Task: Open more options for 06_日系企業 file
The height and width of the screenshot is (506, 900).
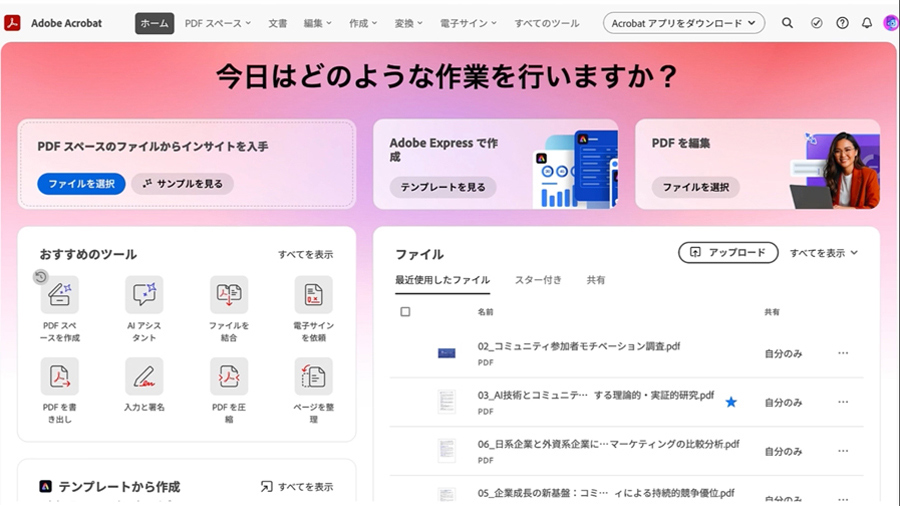Action: (843, 451)
